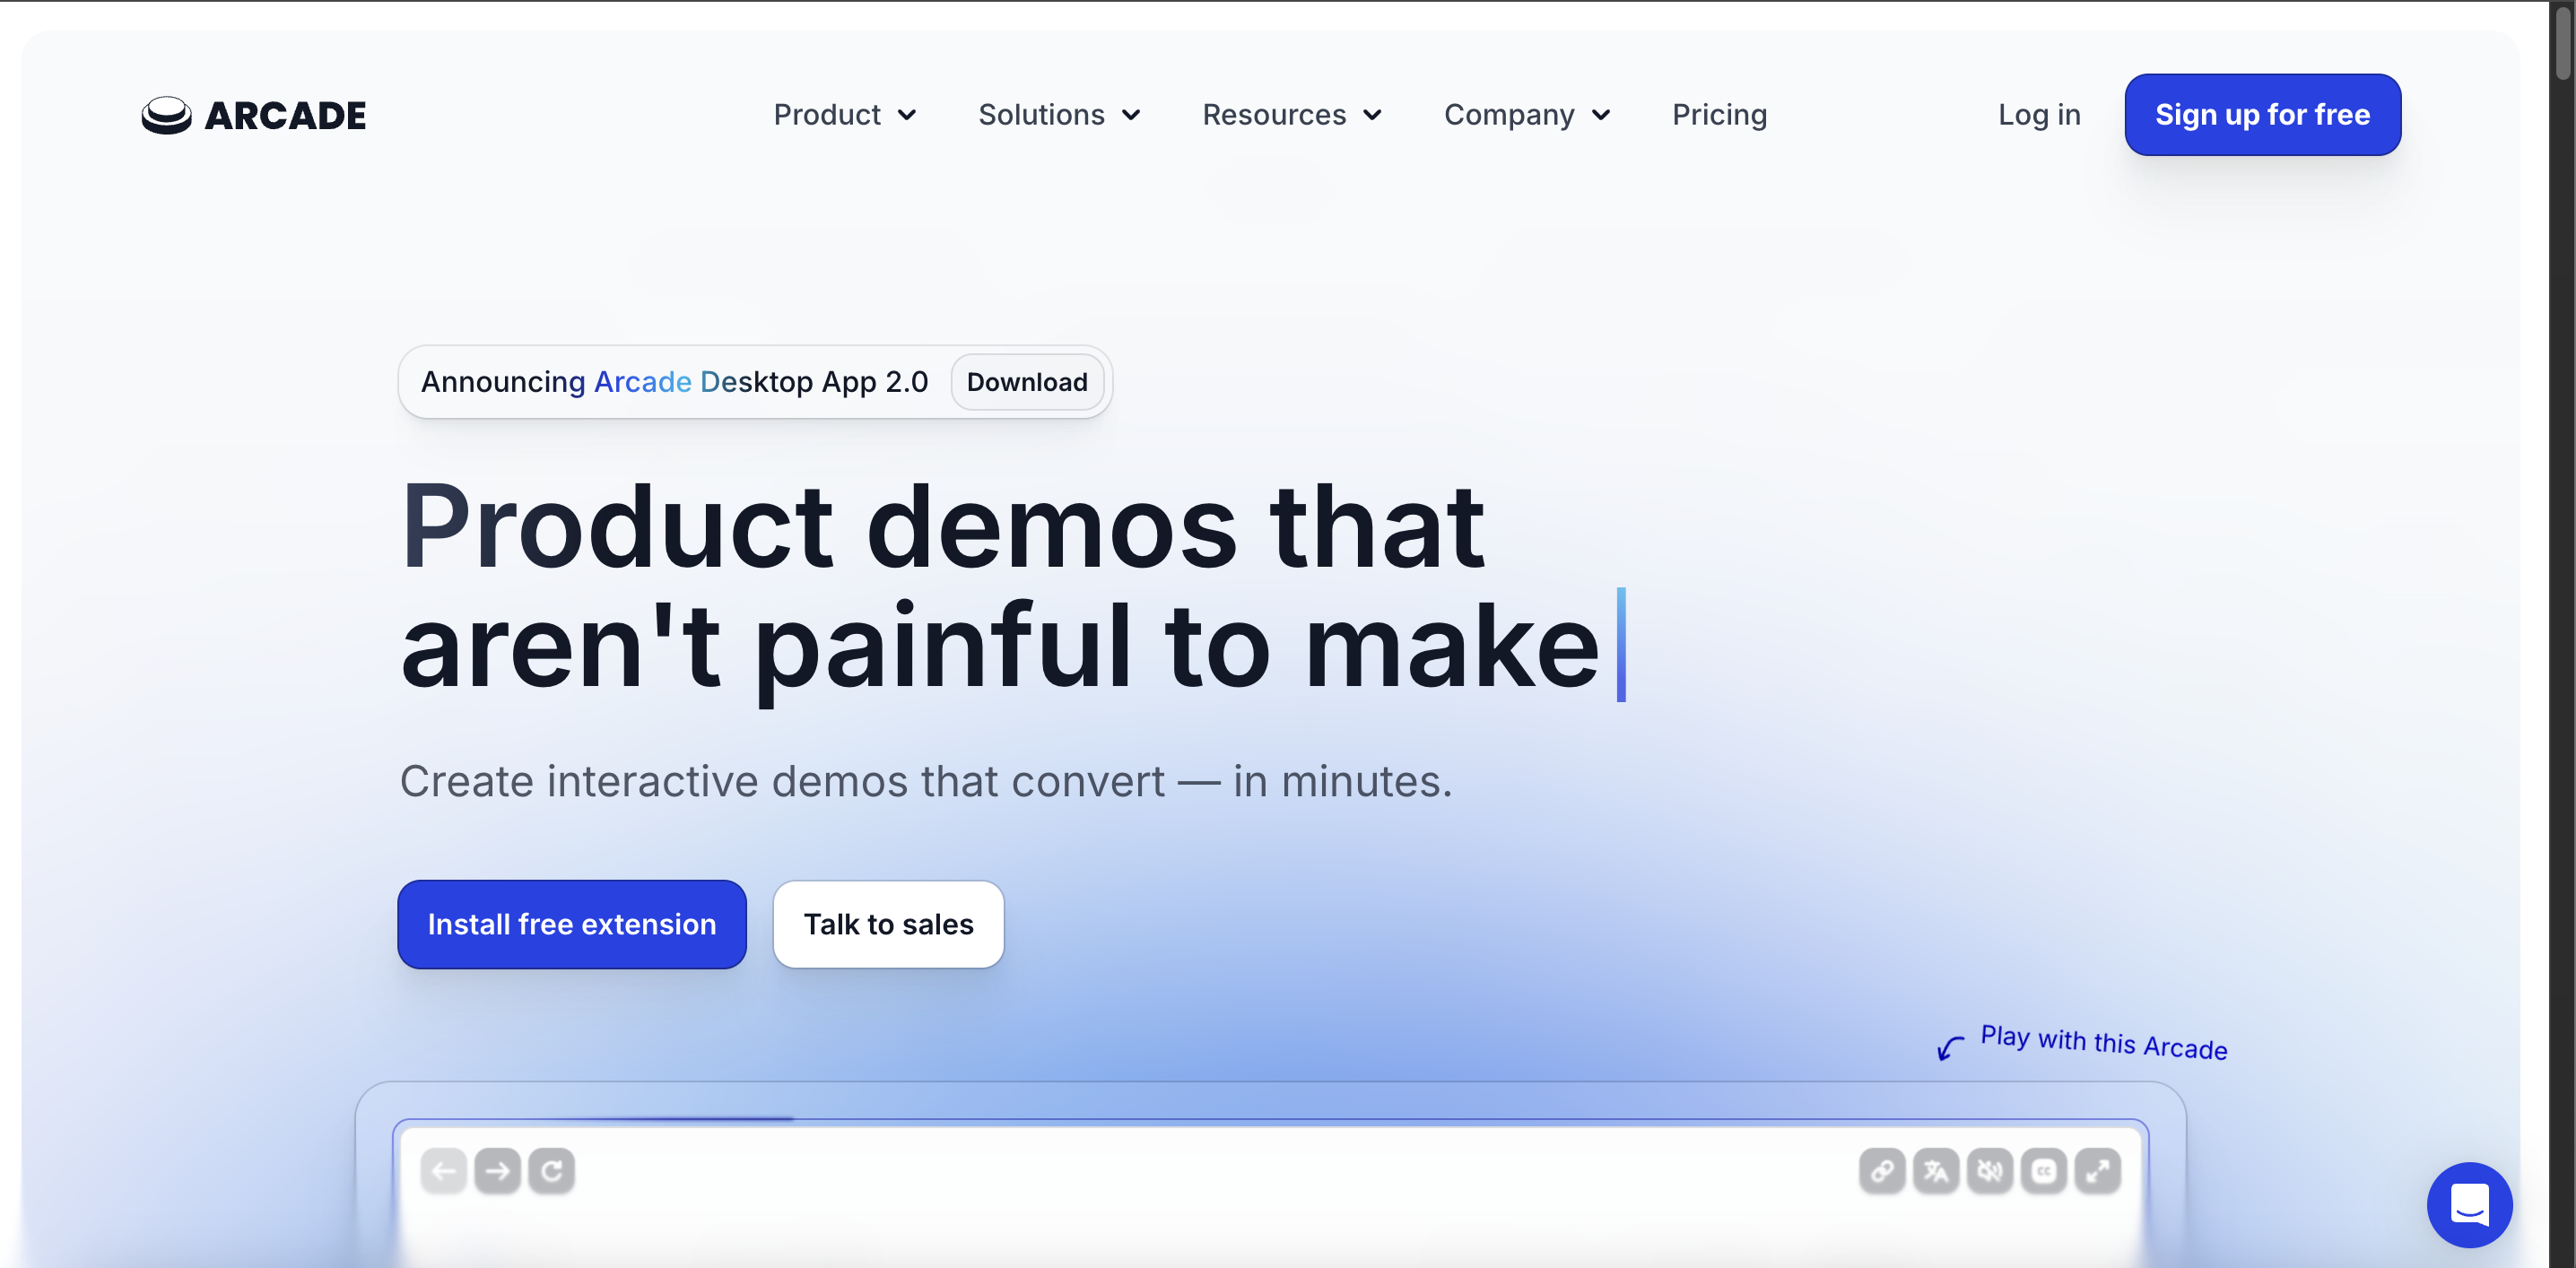The height and width of the screenshot is (1268, 2576).
Task: Expand the Solutions menu
Action: (x=1059, y=115)
